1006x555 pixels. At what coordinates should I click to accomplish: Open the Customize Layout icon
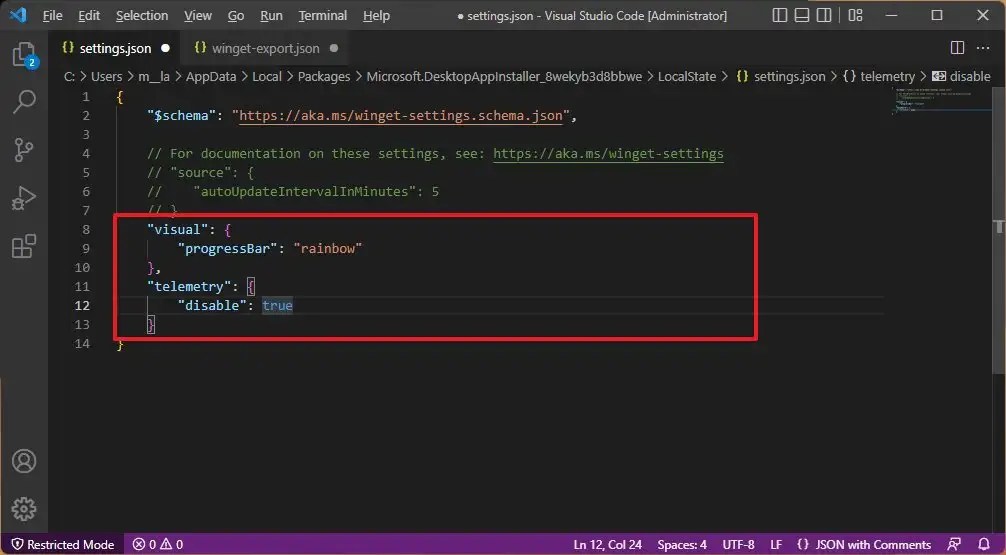(855, 15)
